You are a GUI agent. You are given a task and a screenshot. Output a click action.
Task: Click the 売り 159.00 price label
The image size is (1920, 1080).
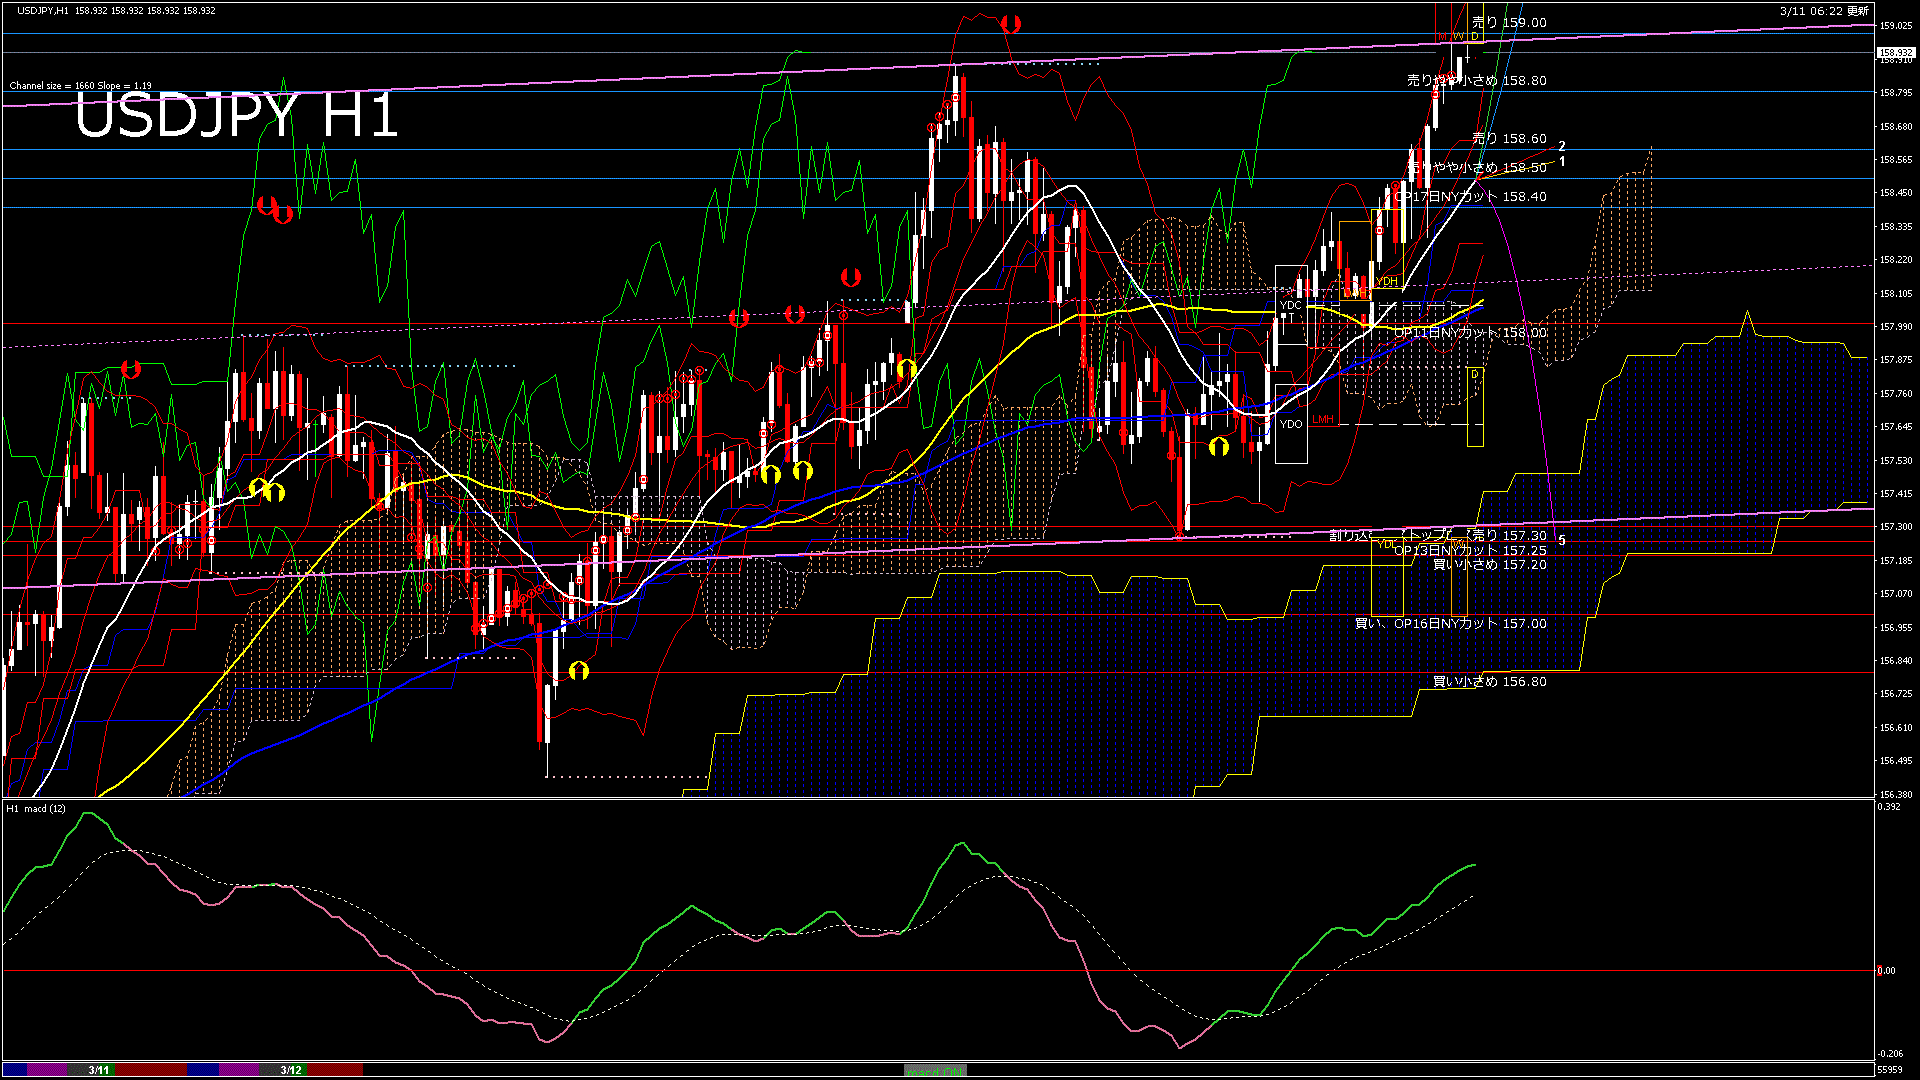click(1509, 22)
